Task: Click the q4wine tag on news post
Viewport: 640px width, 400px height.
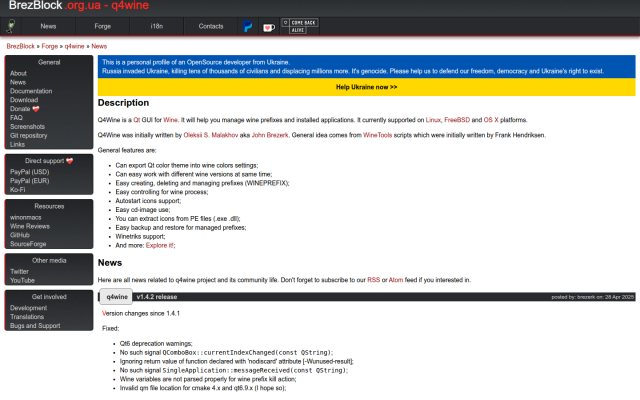Action: 117,297
